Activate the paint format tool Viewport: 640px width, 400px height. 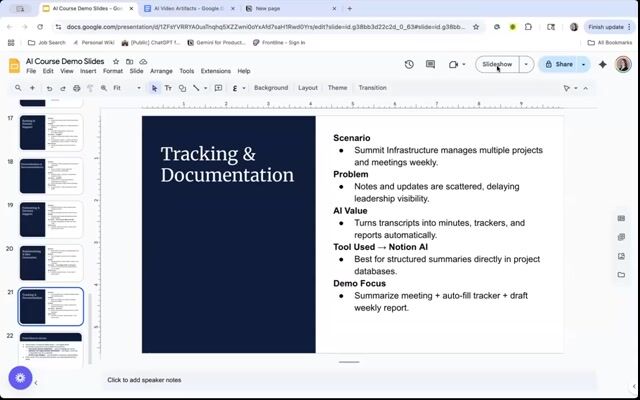(x=90, y=88)
